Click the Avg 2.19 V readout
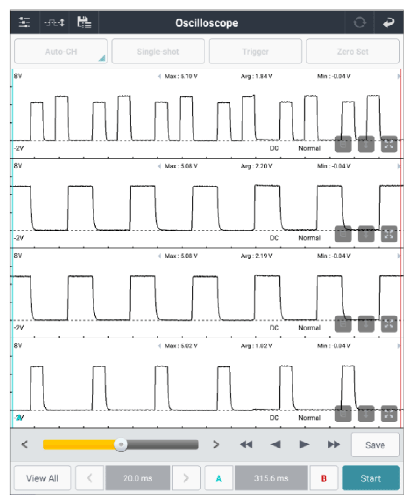The image size is (413, 504). (256, 256)
